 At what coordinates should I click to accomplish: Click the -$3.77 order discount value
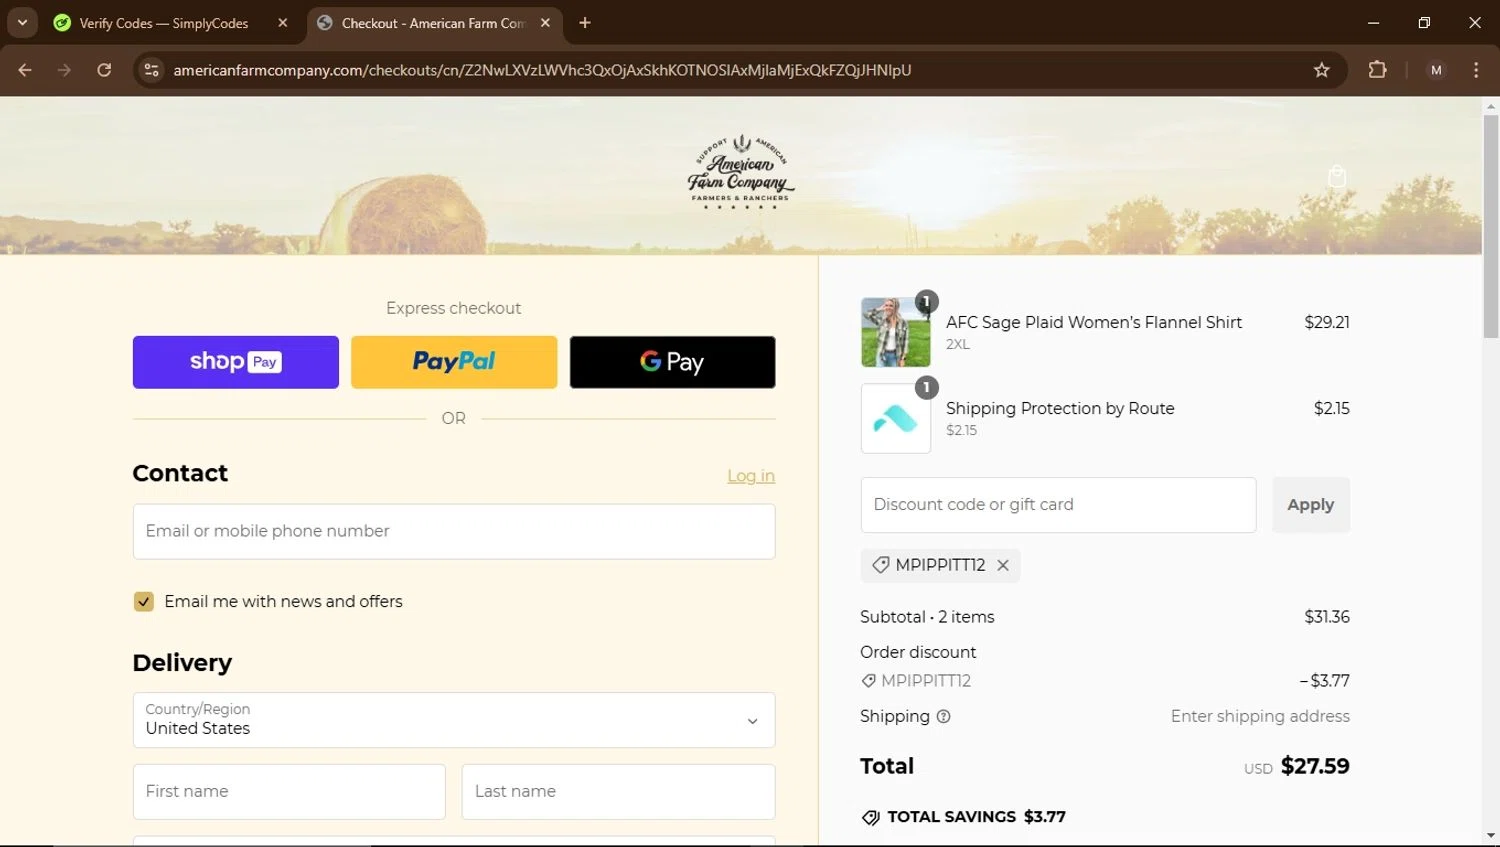point(1324,681)
